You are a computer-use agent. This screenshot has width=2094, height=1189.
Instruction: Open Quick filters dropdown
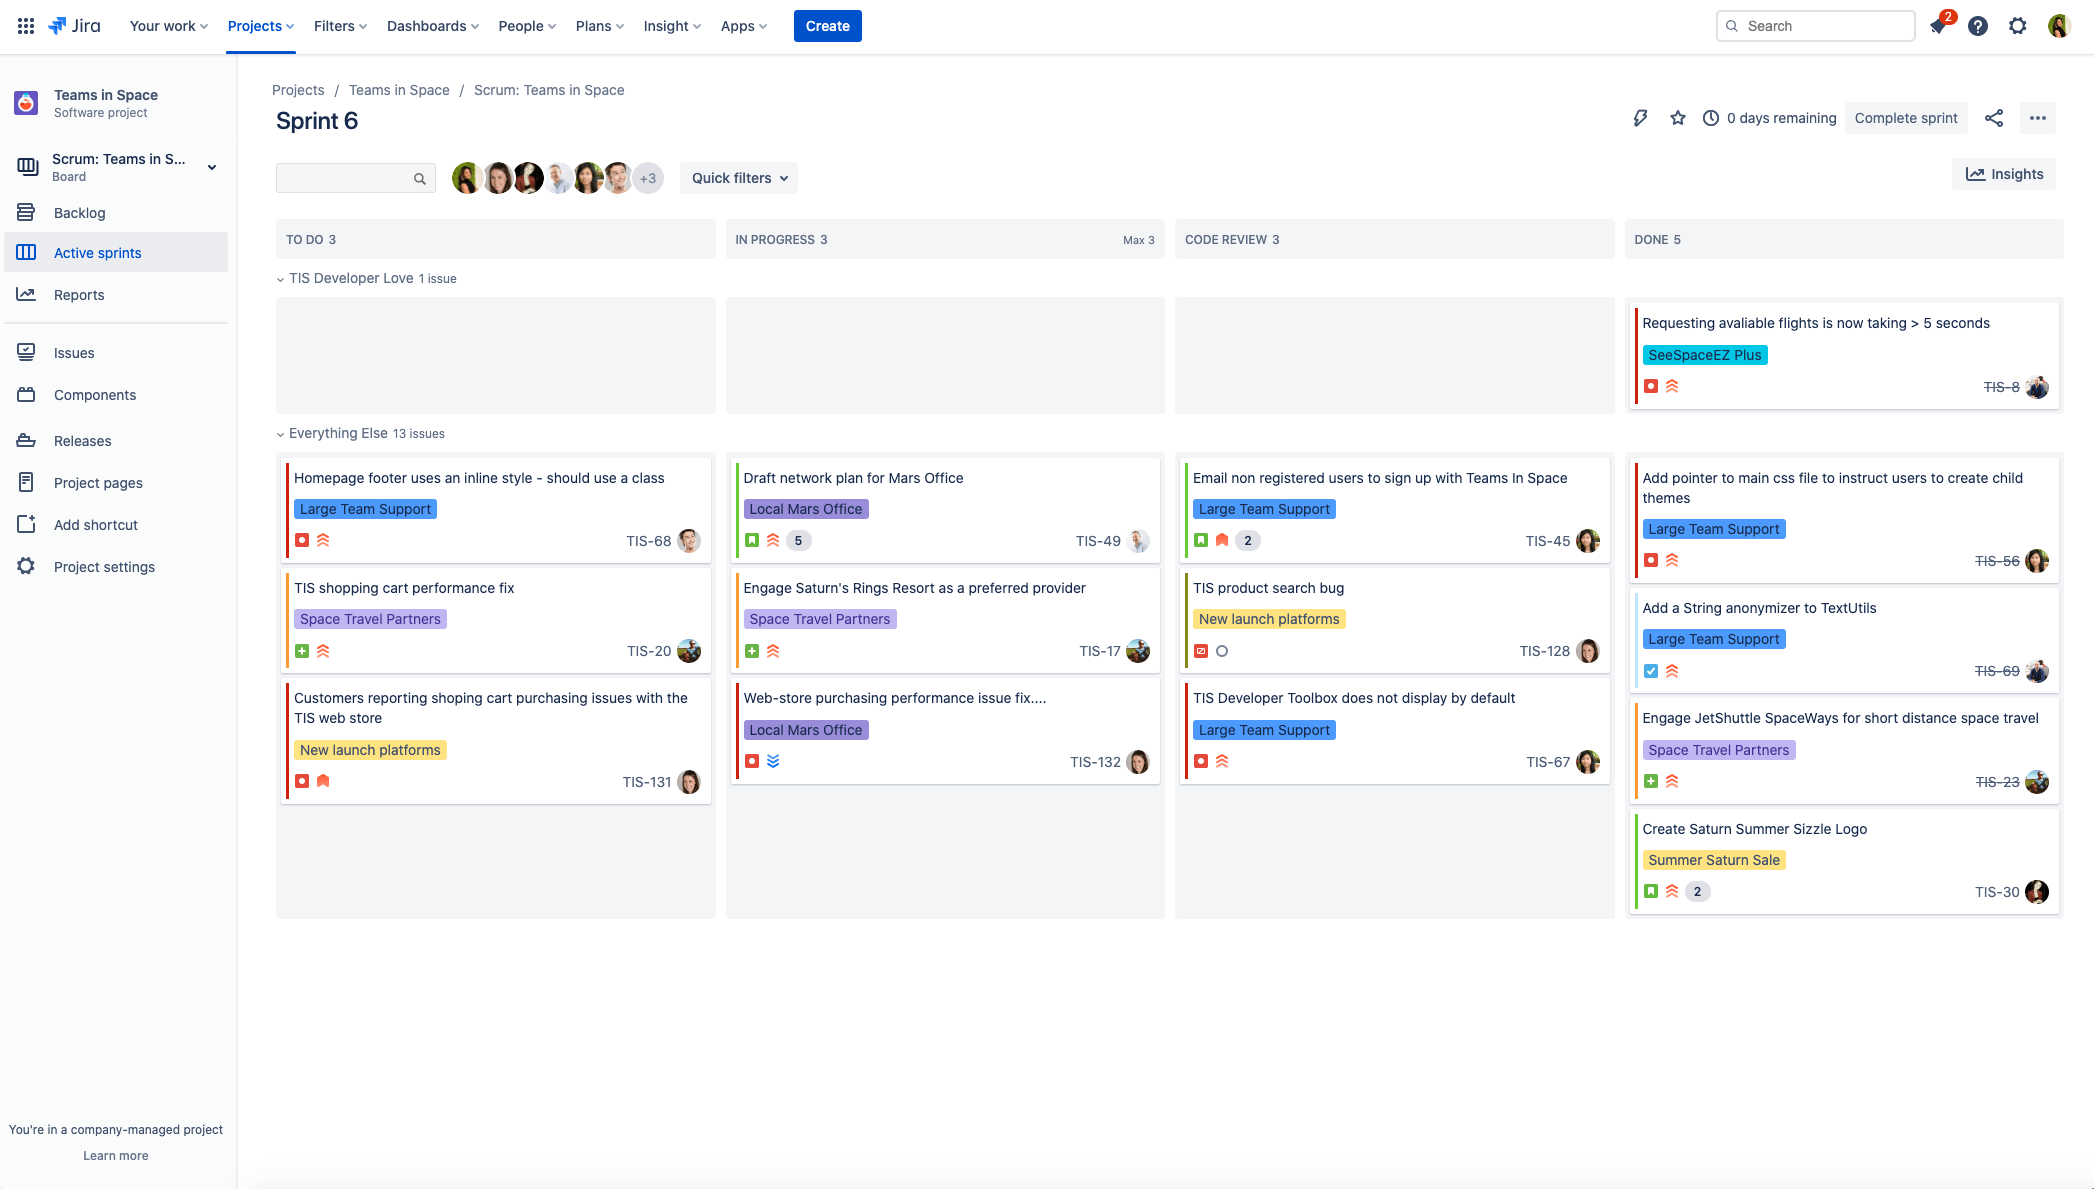tap(739, 178)
